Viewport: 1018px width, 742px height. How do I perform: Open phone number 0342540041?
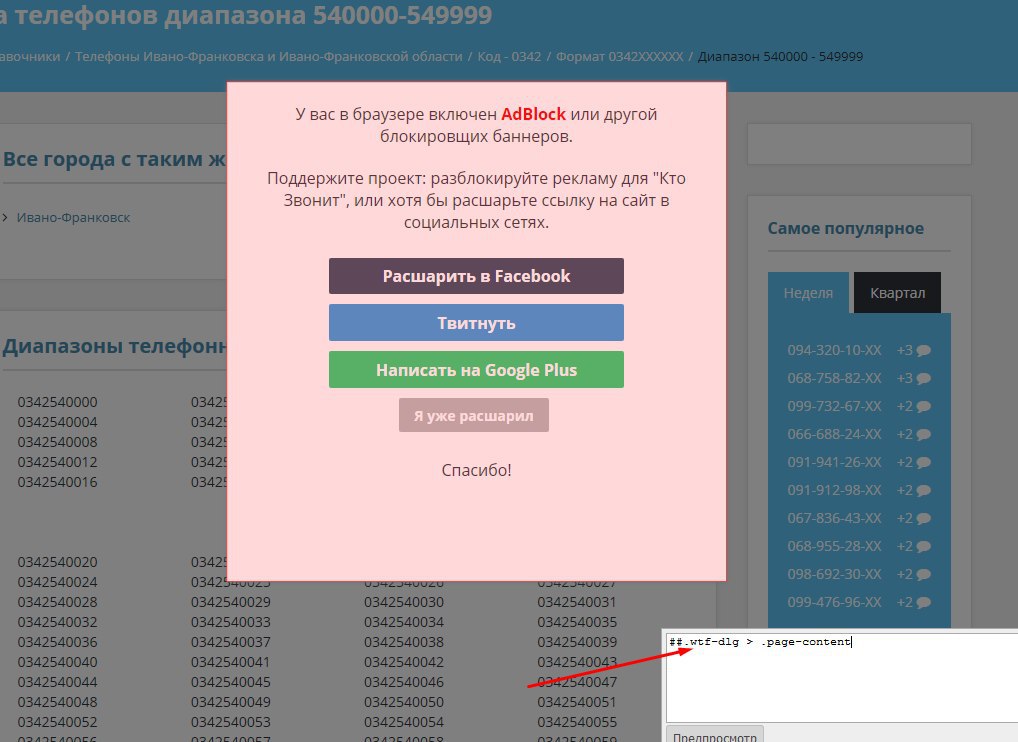[x=230, y=662]
